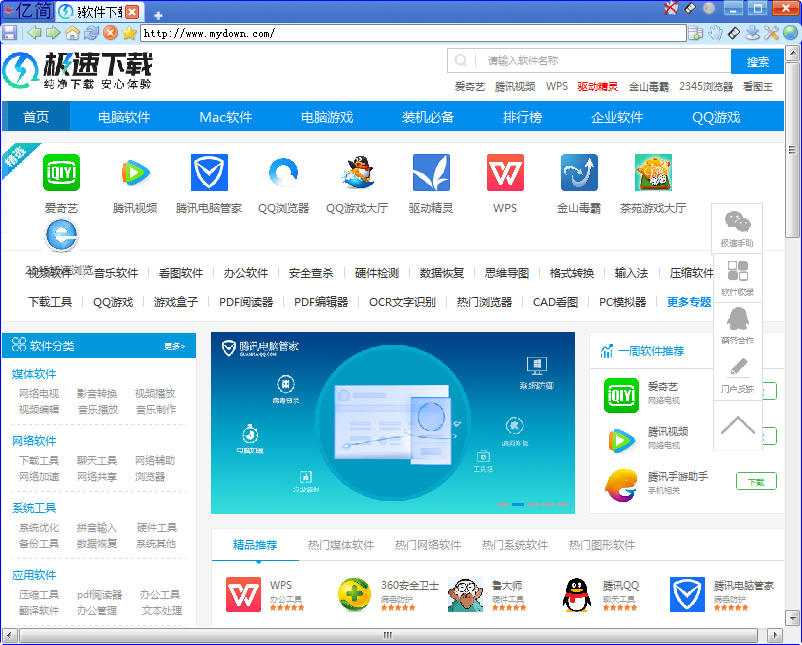Select the active blue carousel indicator dash

[518, 504]
